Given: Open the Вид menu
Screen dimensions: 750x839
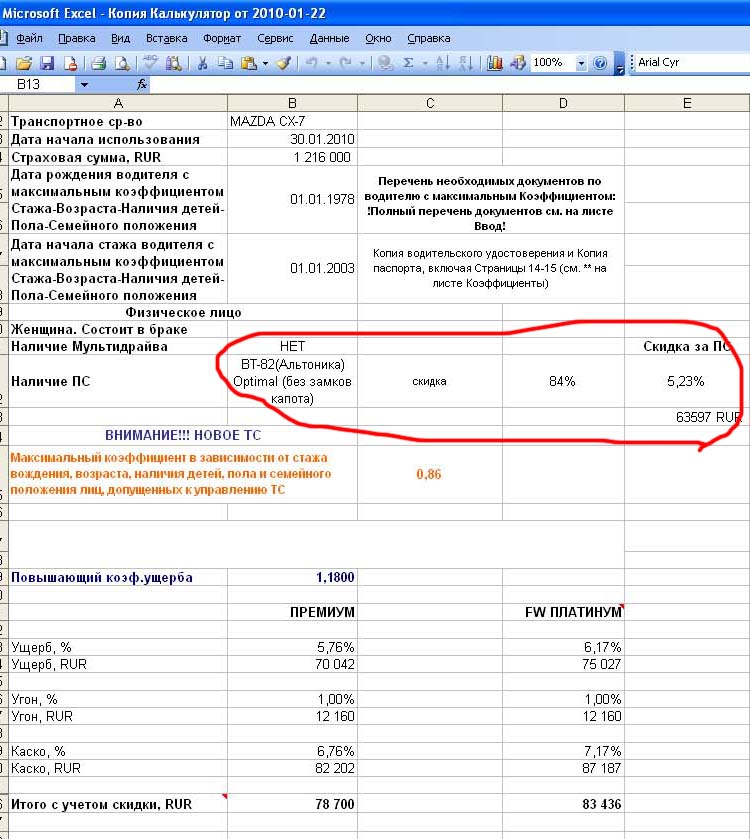Looking at the screenshot, I should (120, 39).
